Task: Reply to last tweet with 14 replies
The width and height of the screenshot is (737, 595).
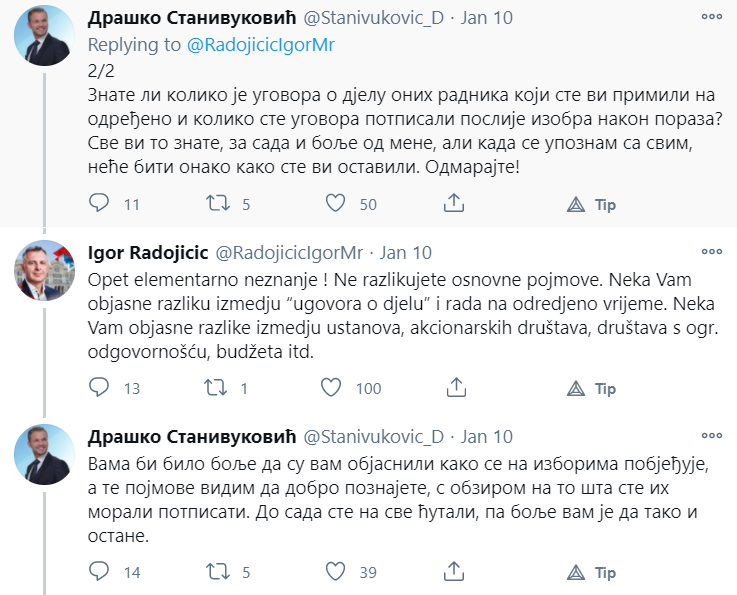Action: point(99,572)
